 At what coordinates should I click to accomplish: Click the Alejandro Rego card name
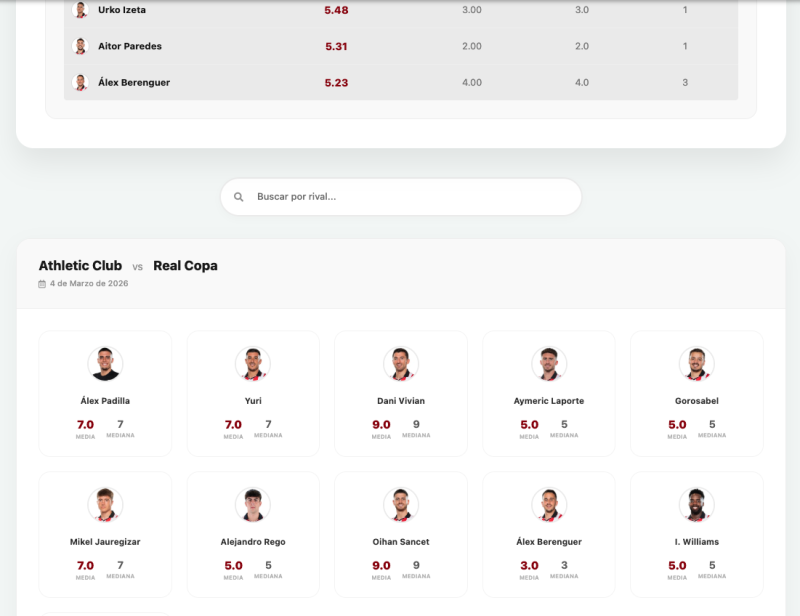coord(253,541)
